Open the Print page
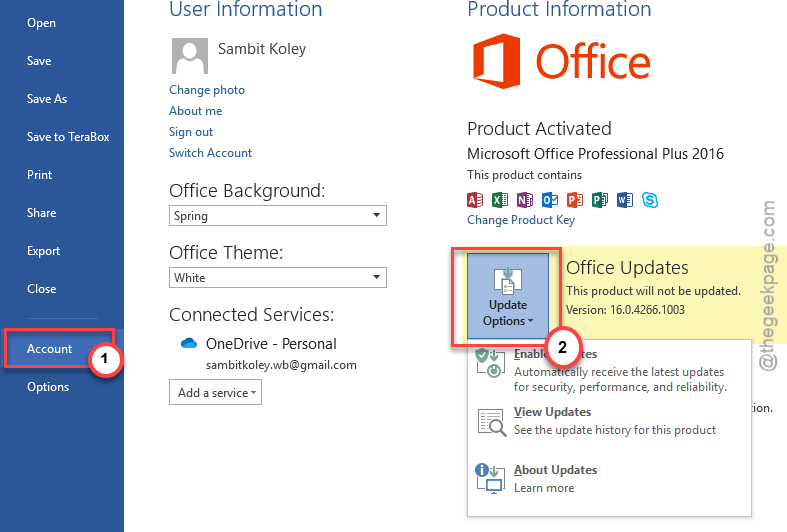This screenshot has height=532, width=787. tap(39, 175)
